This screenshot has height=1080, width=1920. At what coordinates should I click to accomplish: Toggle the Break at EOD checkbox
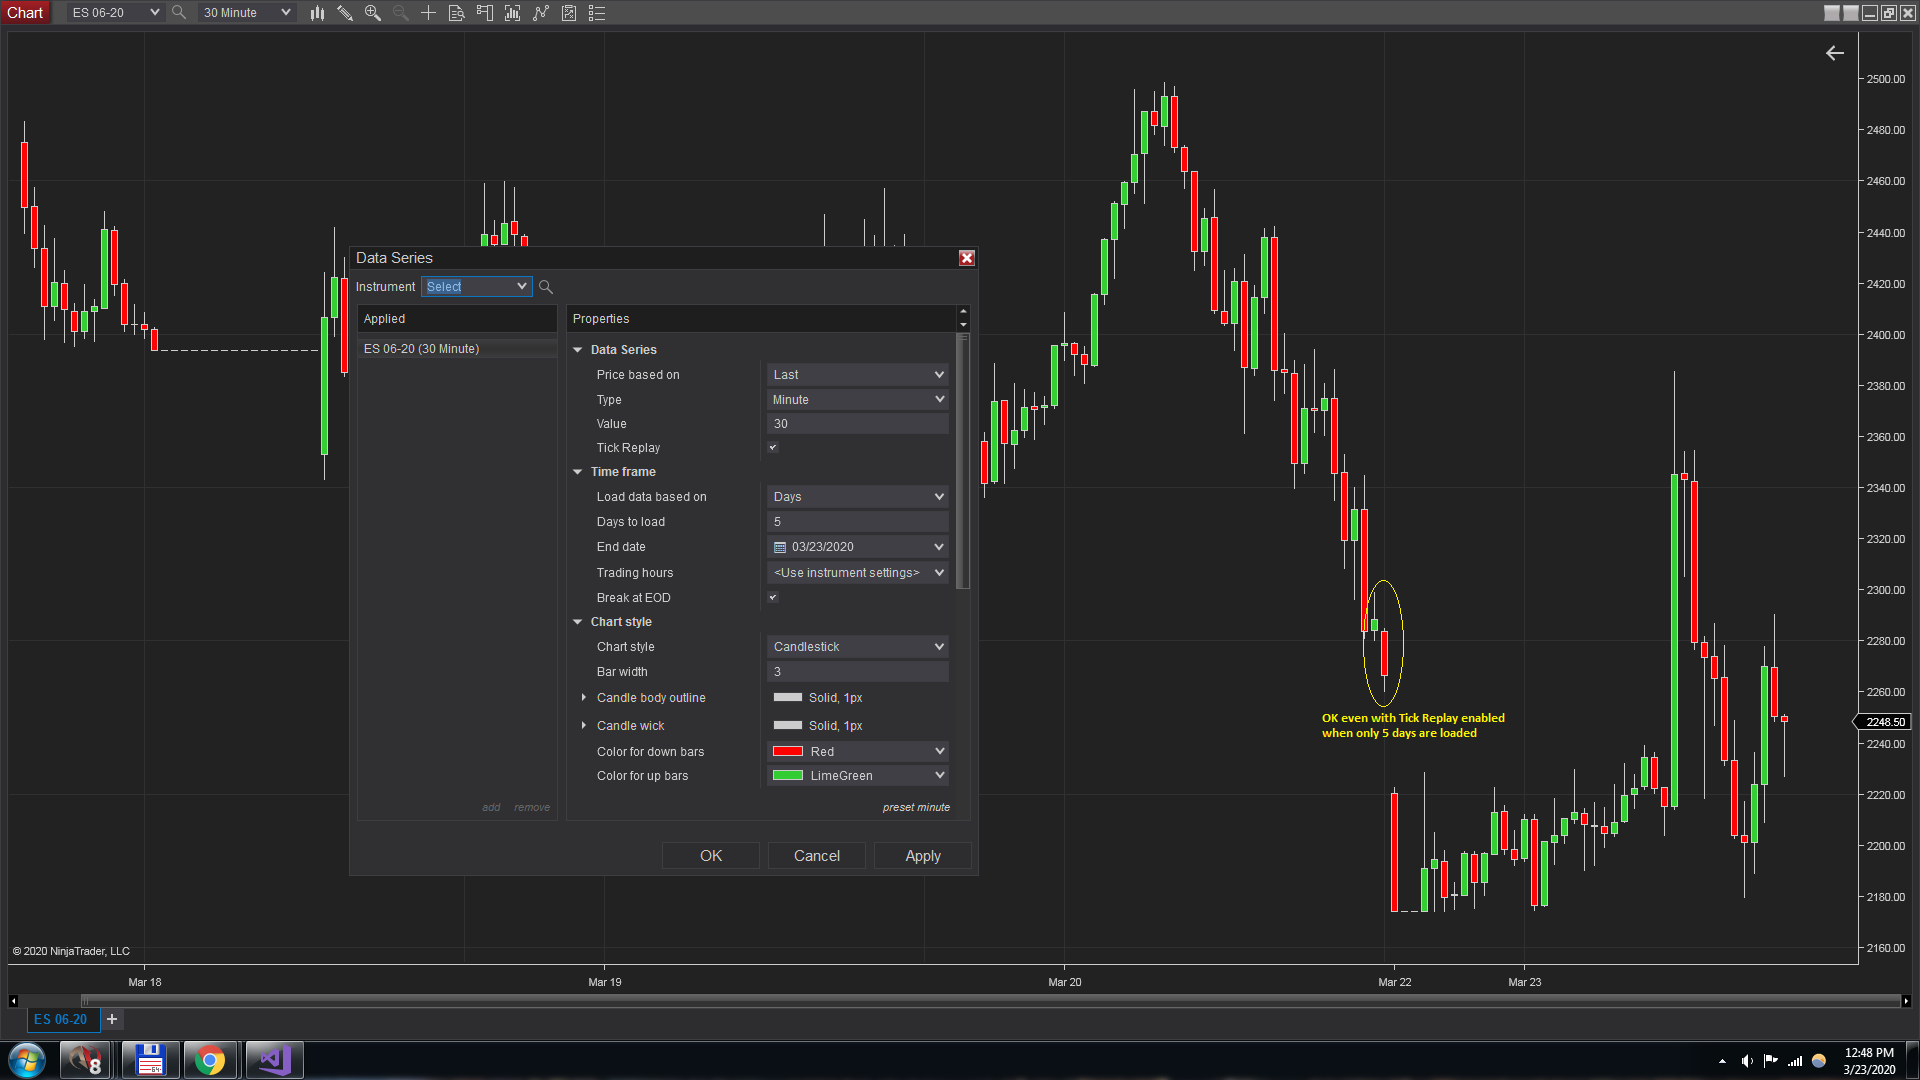(x=773, y=598)
